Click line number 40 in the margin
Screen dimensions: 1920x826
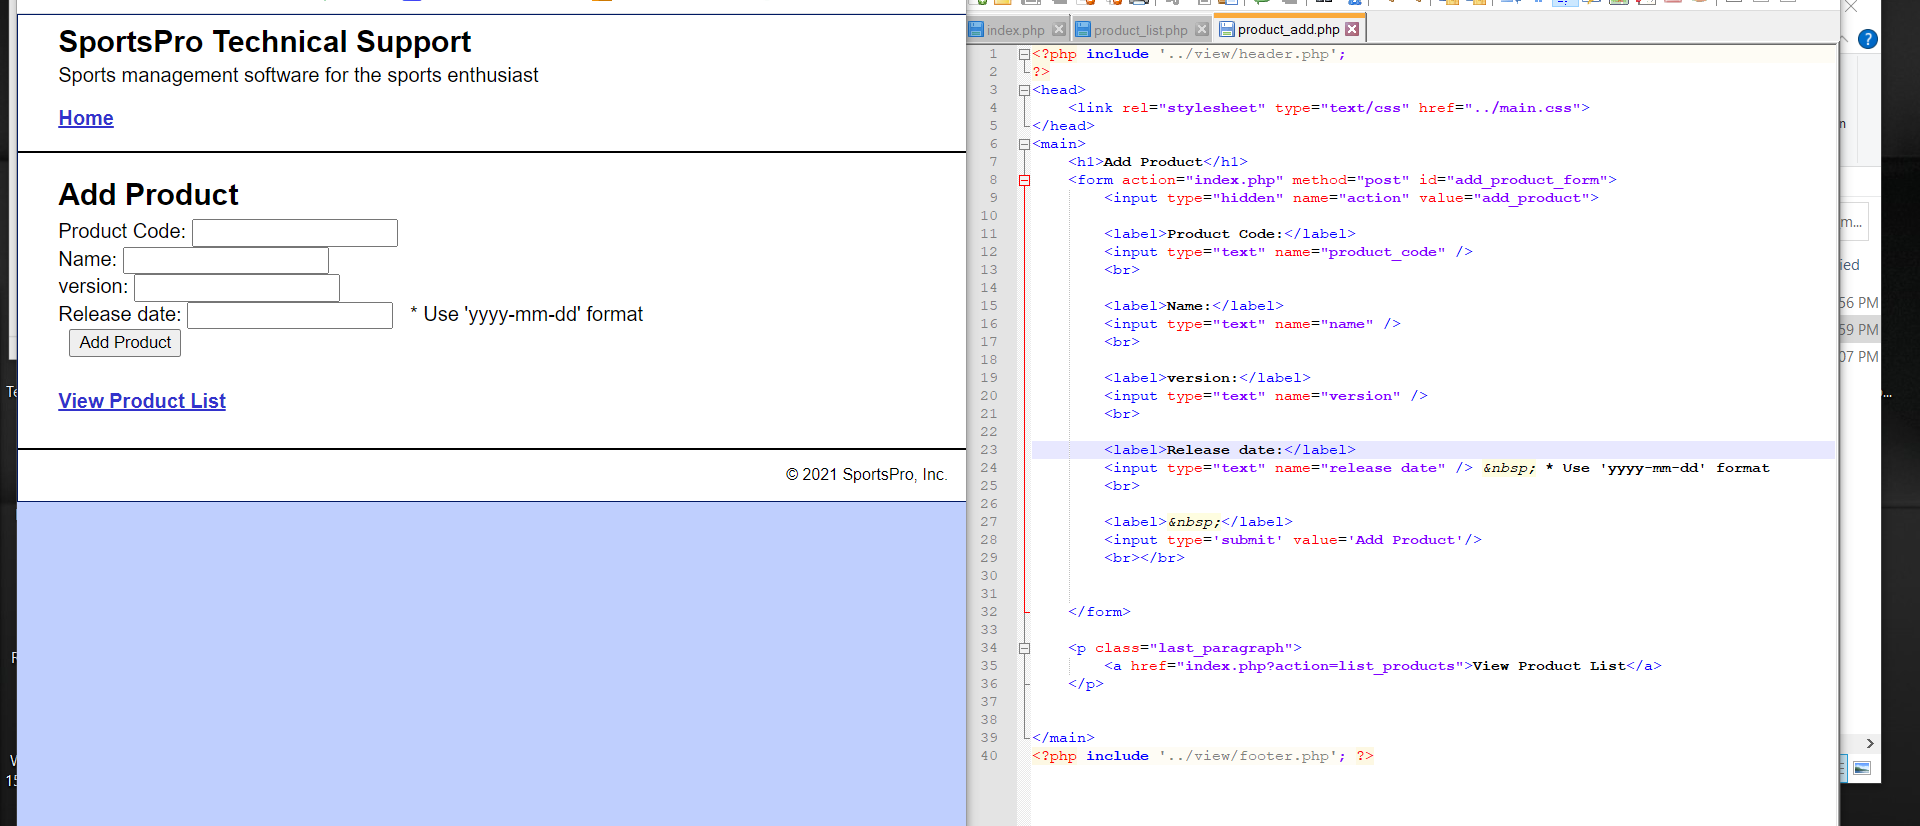point(989,756)
